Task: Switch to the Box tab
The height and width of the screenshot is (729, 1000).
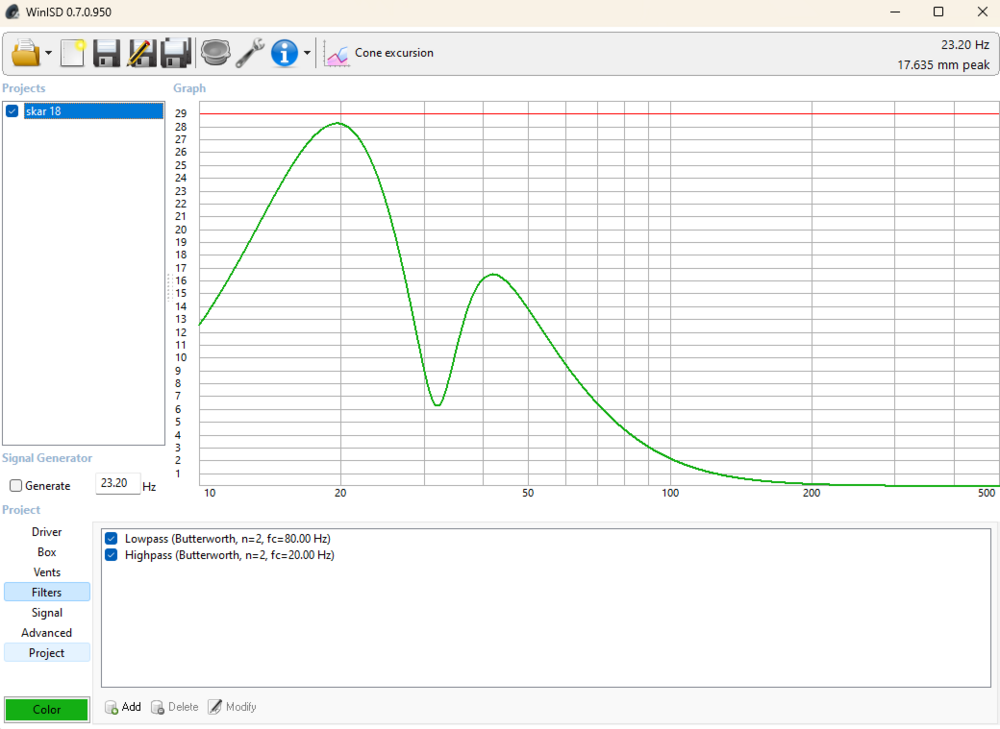Action: 47,552
